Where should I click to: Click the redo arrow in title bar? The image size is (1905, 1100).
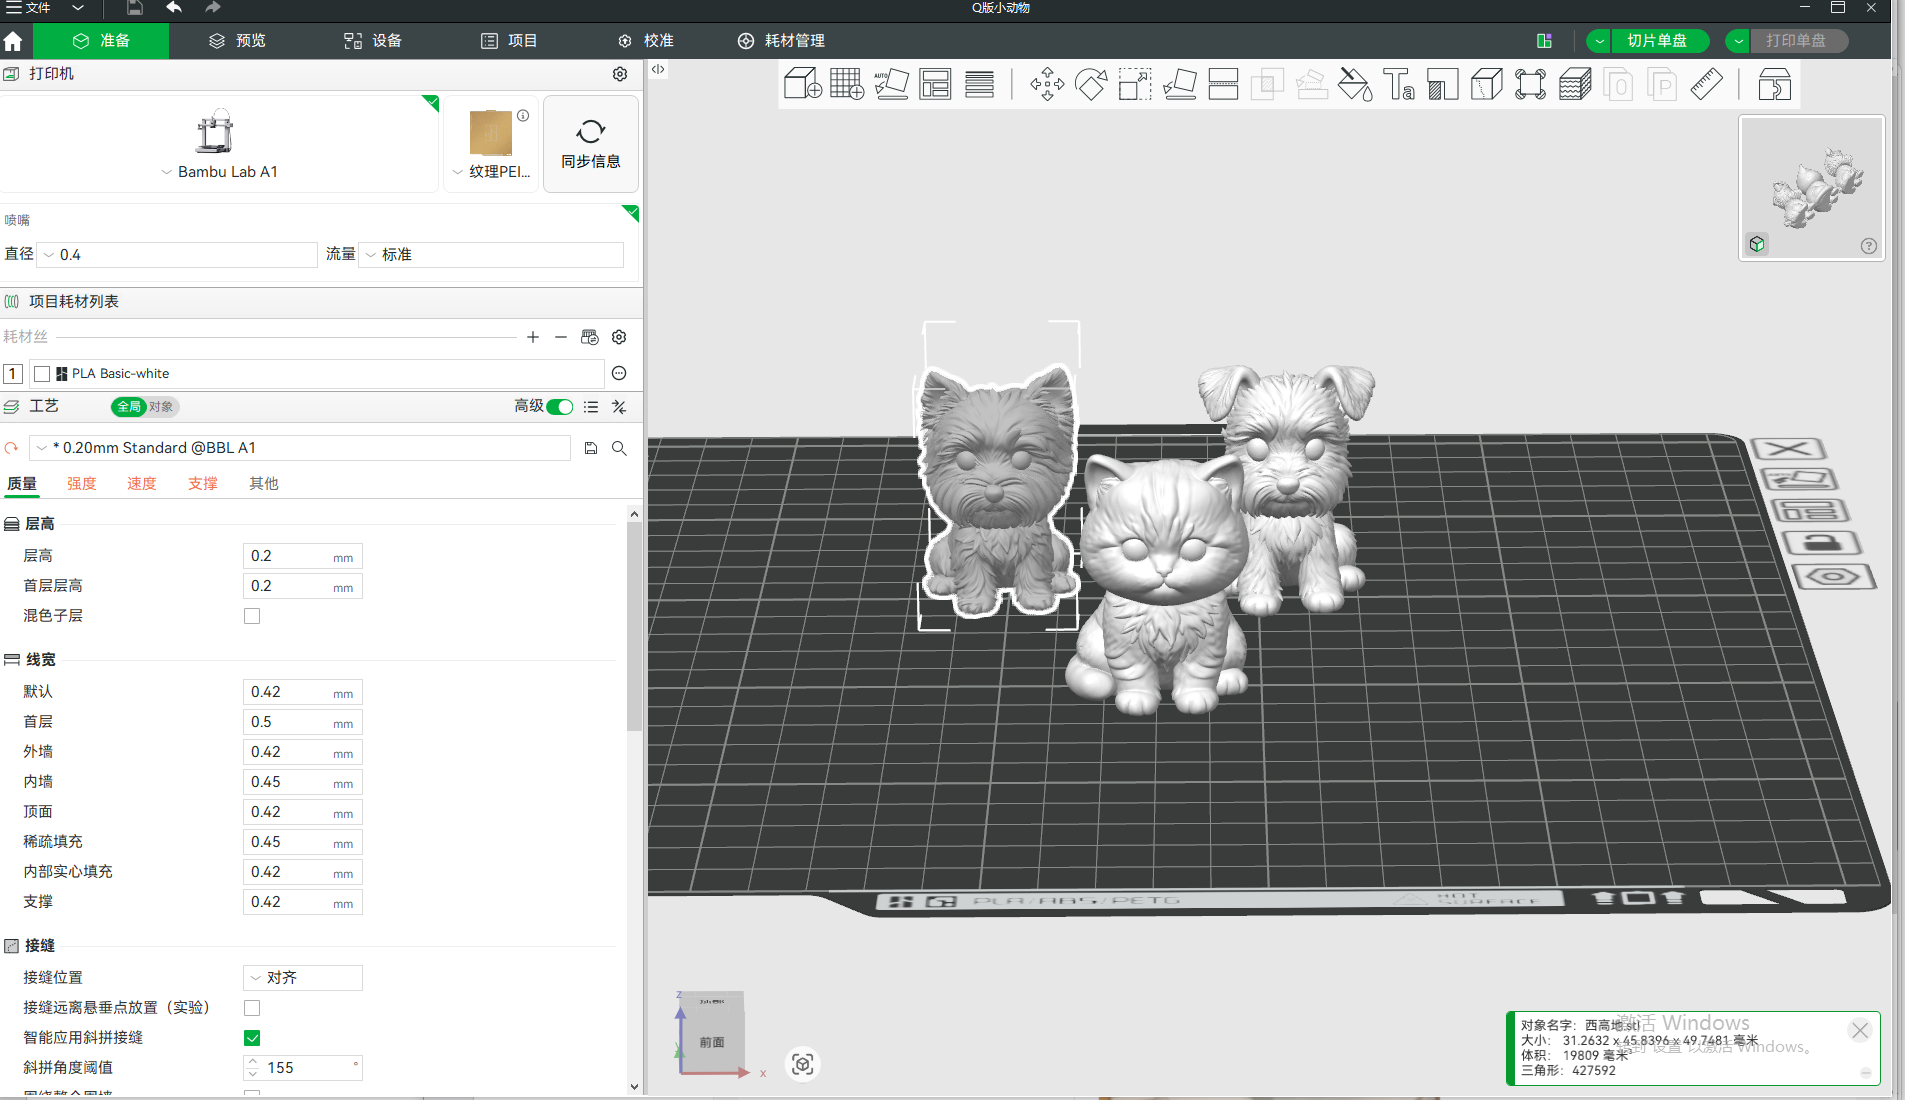point(212,8)
